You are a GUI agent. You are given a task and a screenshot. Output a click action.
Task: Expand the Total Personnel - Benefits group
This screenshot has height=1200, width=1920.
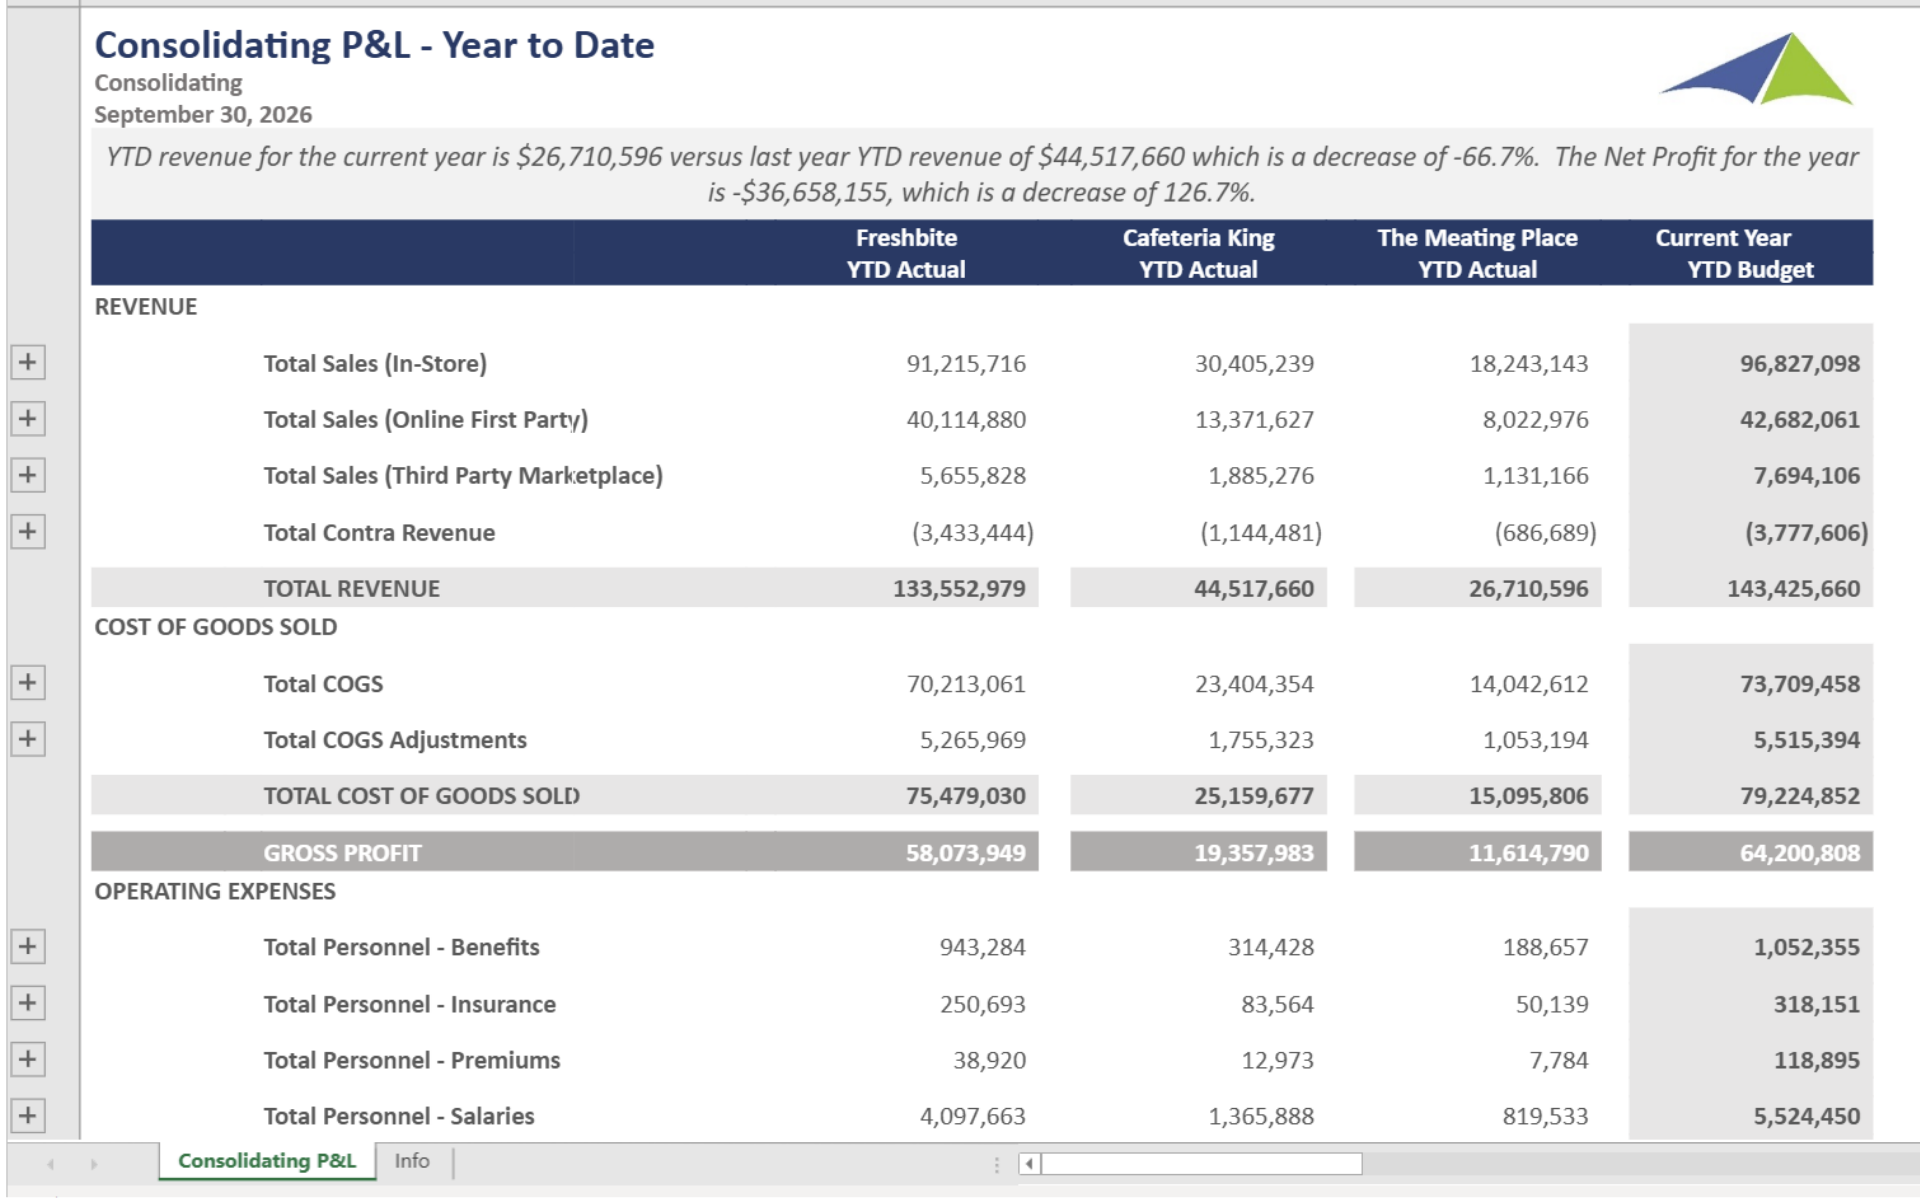28,946
